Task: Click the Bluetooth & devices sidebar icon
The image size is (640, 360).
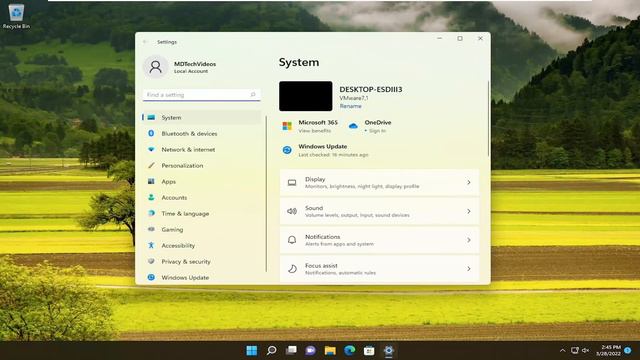Action: click(151, 133)
